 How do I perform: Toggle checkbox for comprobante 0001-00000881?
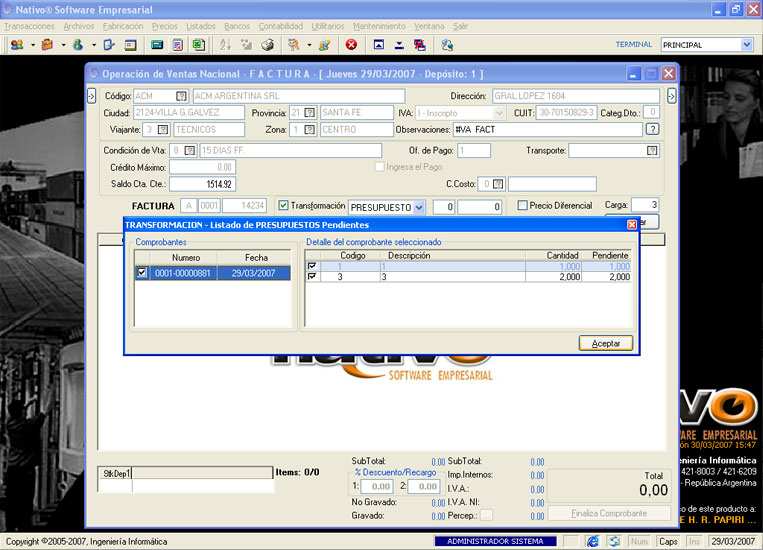coord(142,273)
